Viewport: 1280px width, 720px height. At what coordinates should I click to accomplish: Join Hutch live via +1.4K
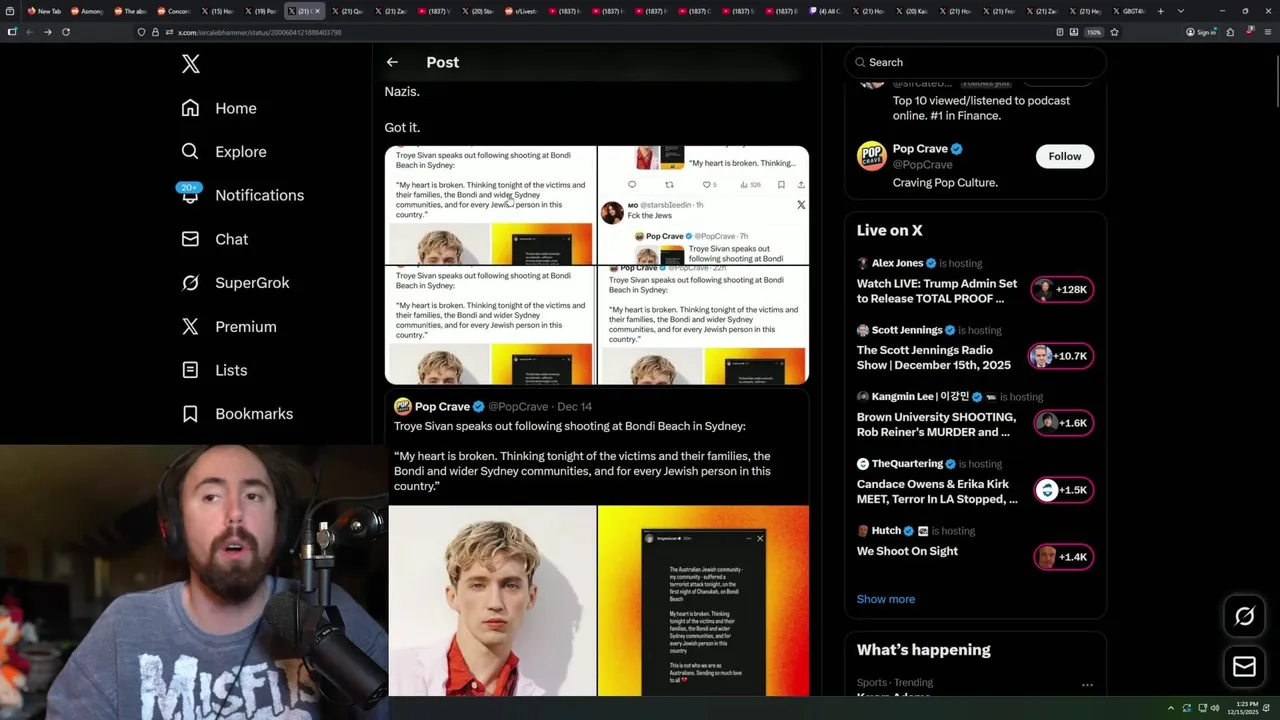[x=1064, y=557]
